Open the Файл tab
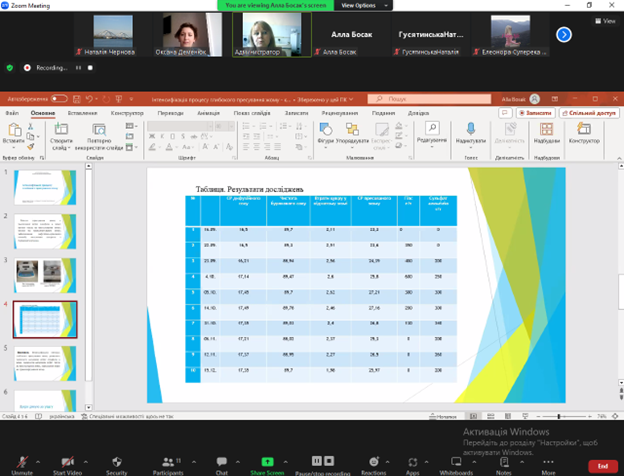624x476 pixels. (12, 113)
